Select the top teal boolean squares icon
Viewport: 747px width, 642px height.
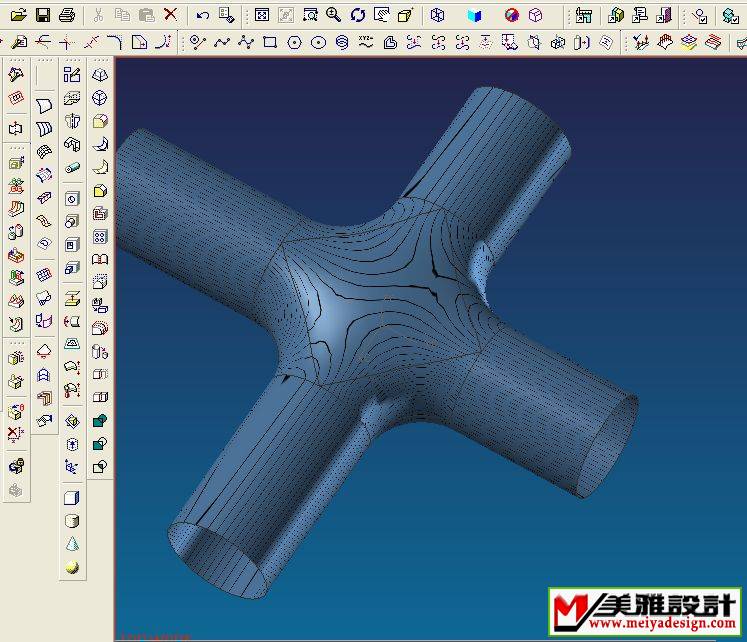[x=100, y=421]
